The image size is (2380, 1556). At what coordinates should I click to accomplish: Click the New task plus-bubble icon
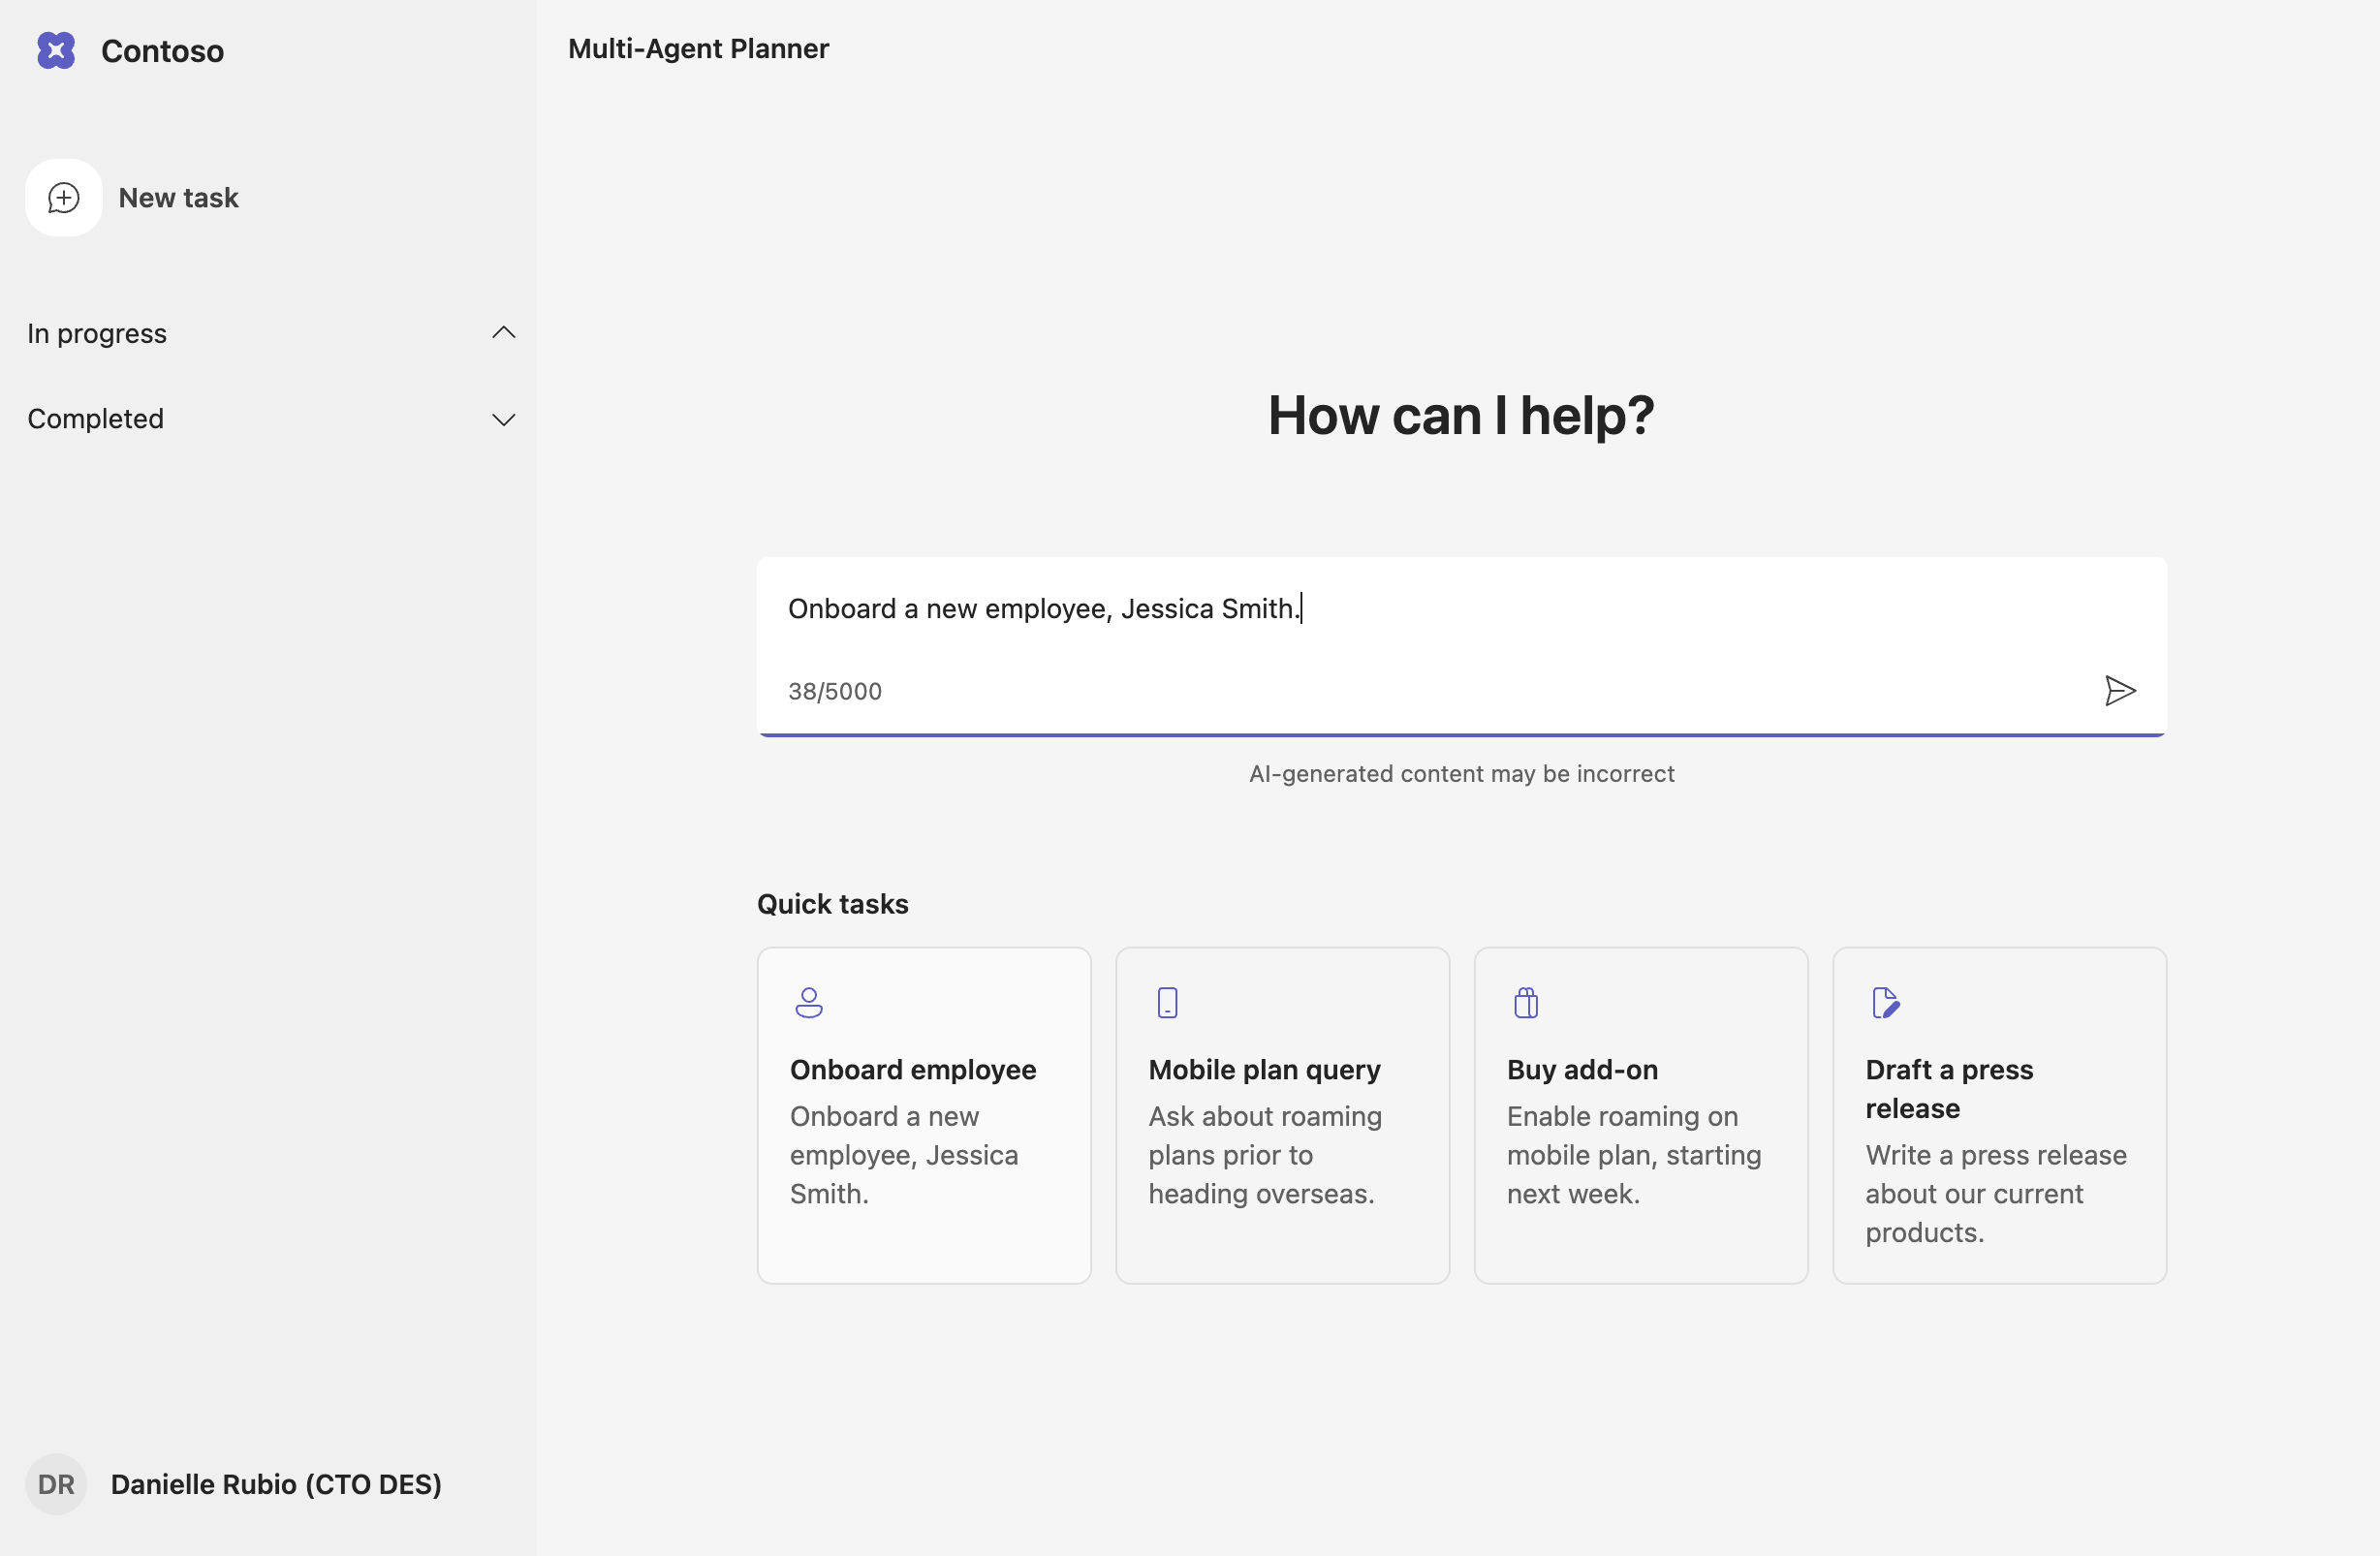[64, 198]
